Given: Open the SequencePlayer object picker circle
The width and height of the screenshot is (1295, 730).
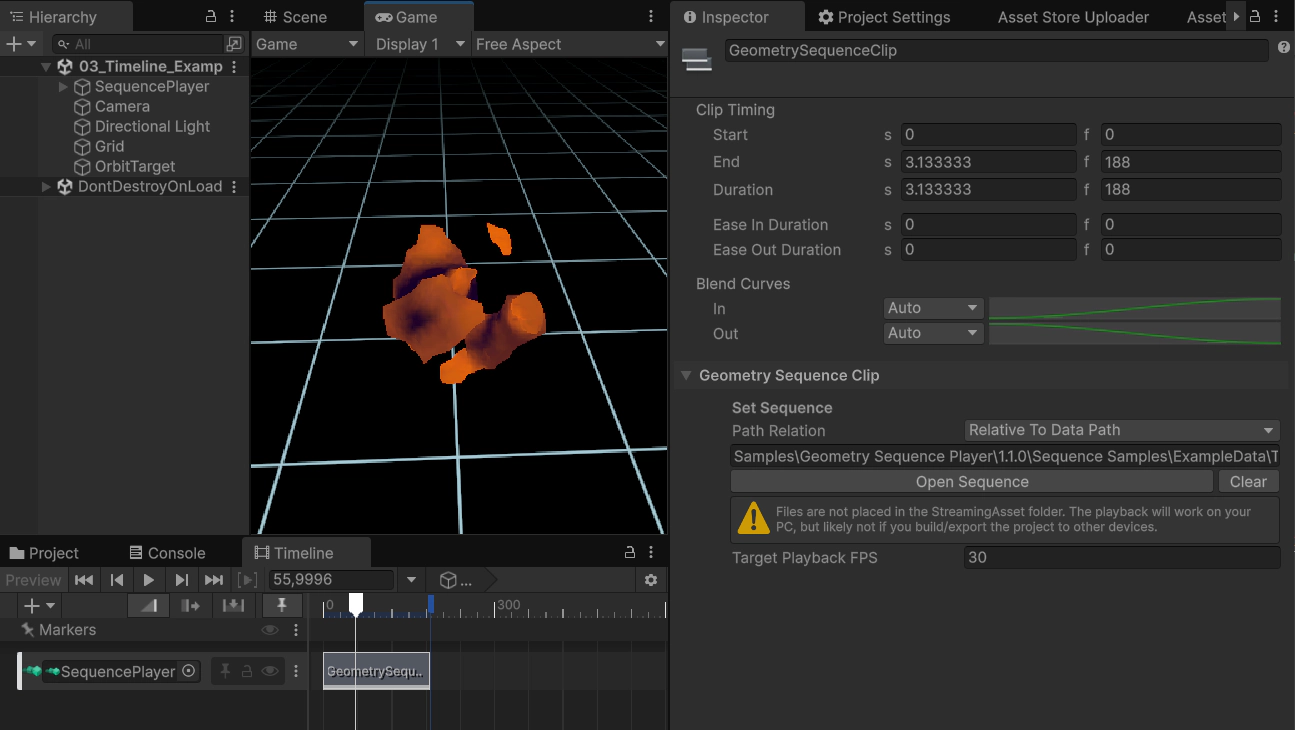Looking at the screenshot, I should point(190,671).
